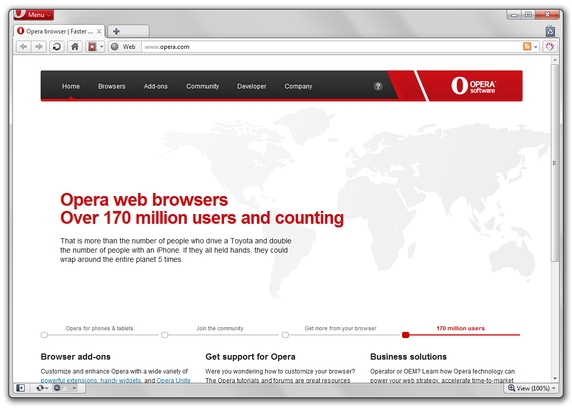
Task: Open the Opera Link sync icon in status bar
Action: point(40,388)
